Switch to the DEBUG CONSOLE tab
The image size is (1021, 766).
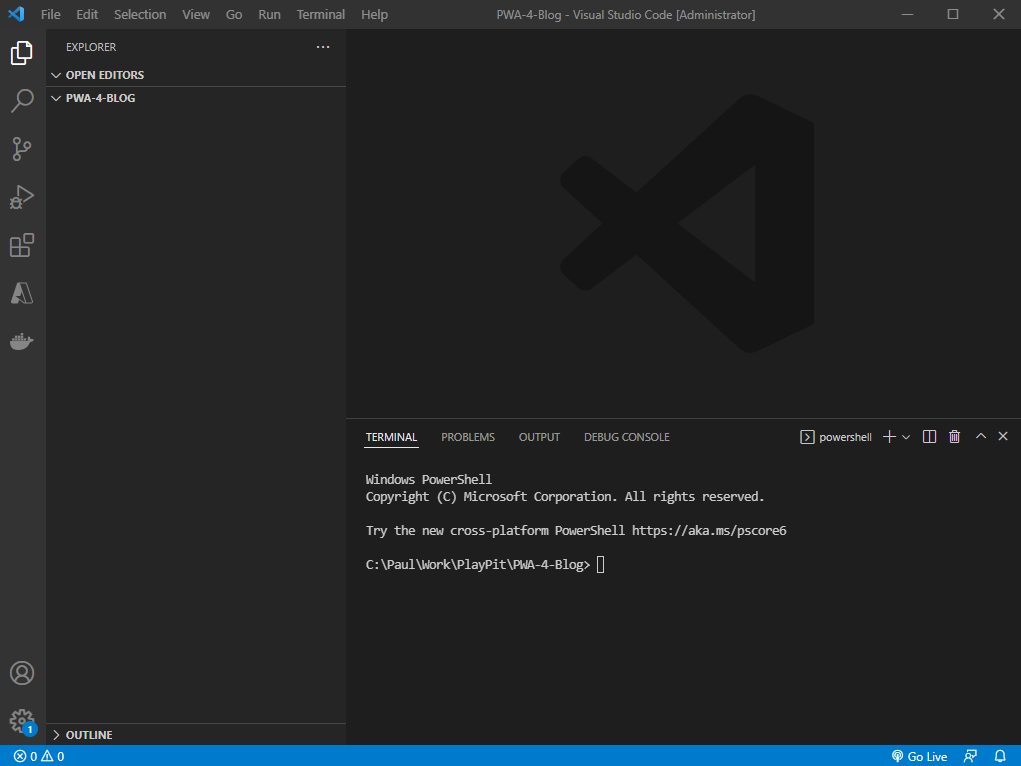(x=626, y=437)
